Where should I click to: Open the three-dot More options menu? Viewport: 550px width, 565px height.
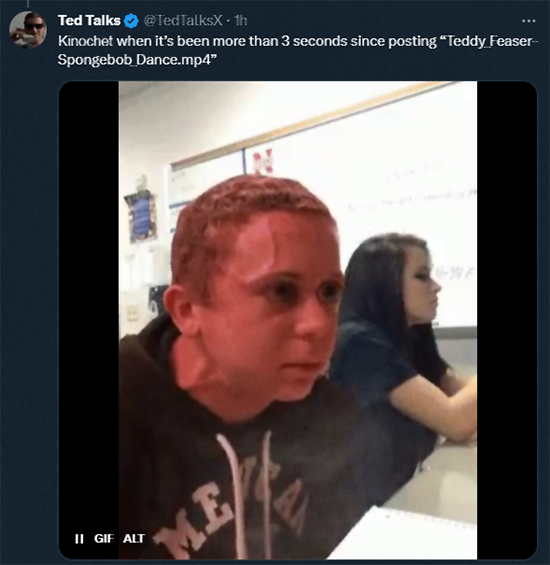(x=528, y=21)
